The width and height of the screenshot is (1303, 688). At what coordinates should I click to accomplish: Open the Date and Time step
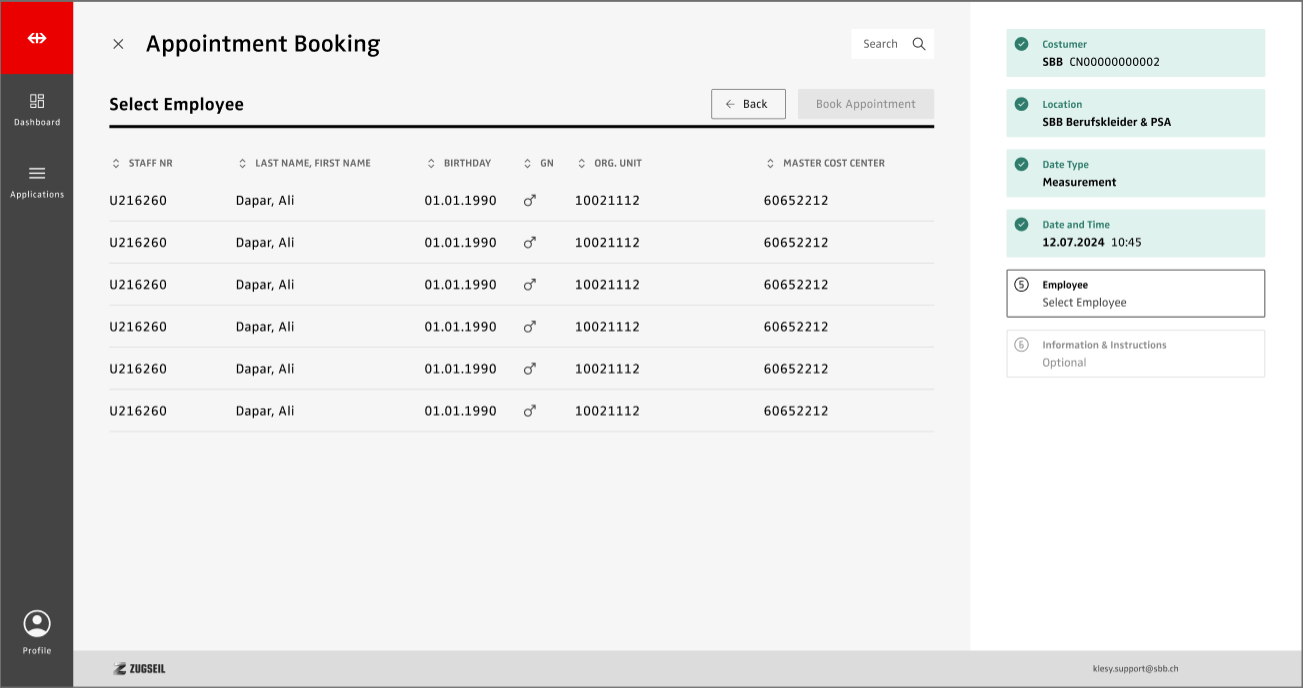[1135, 233]
